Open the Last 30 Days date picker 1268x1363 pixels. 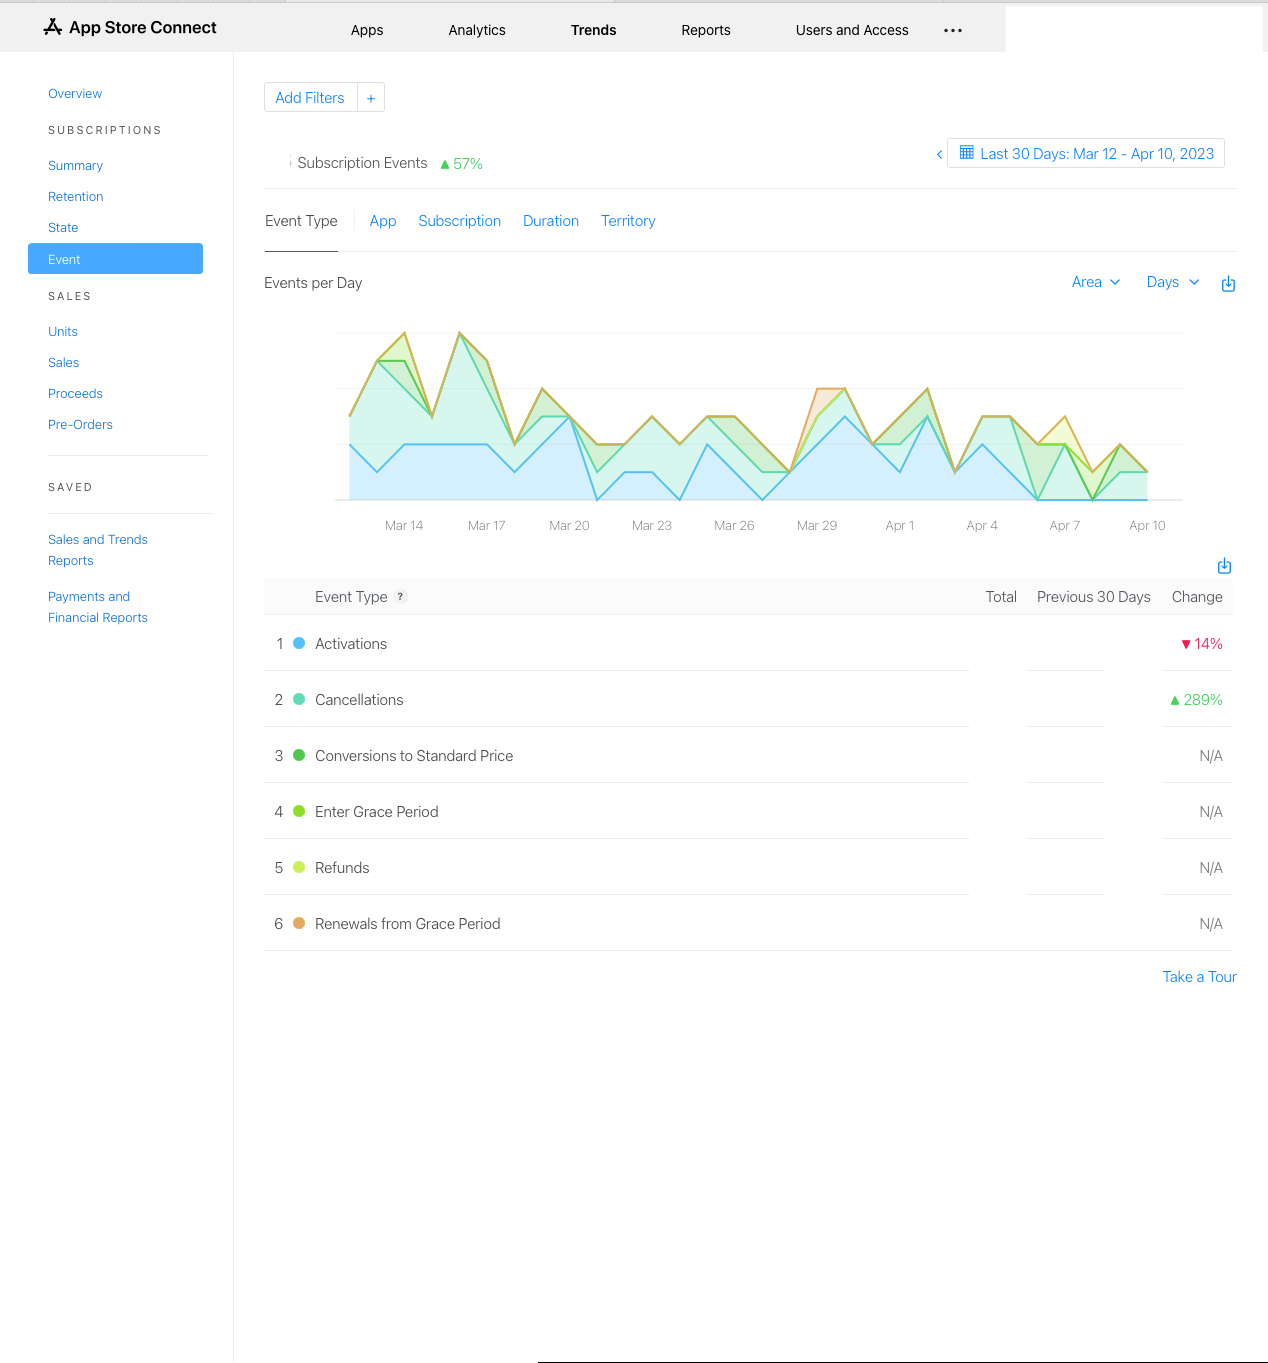pyautogui.click(x=1096, y=154)
